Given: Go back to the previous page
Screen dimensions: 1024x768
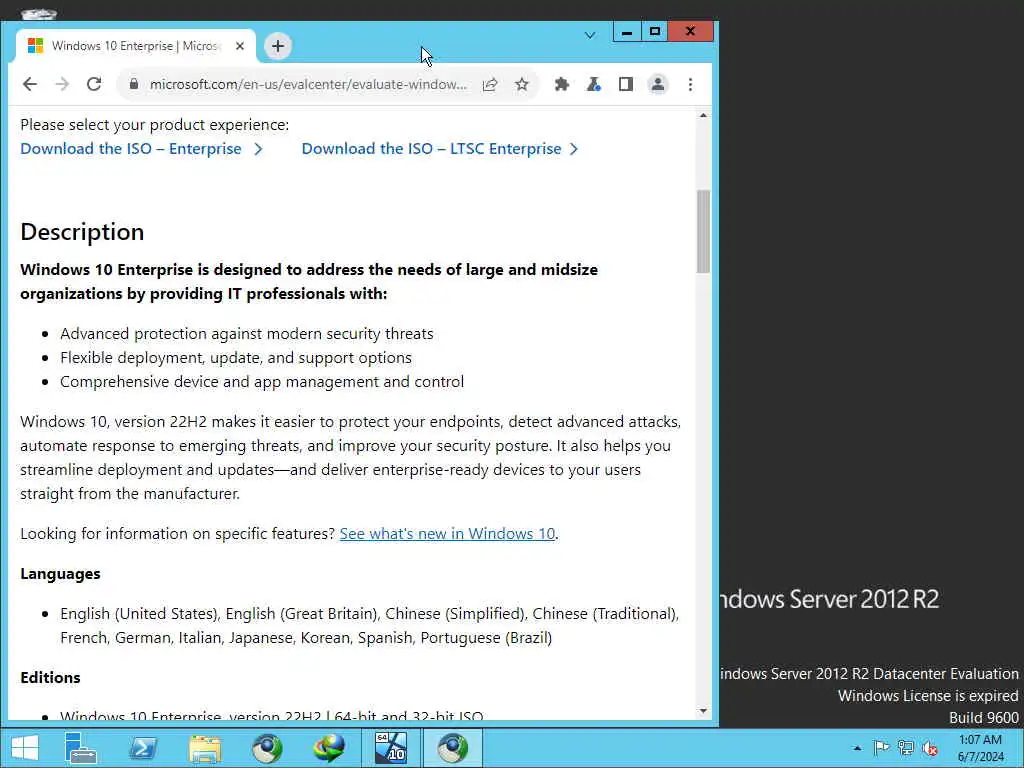Looking at the screenshot, I should click(x=30, y=84).
